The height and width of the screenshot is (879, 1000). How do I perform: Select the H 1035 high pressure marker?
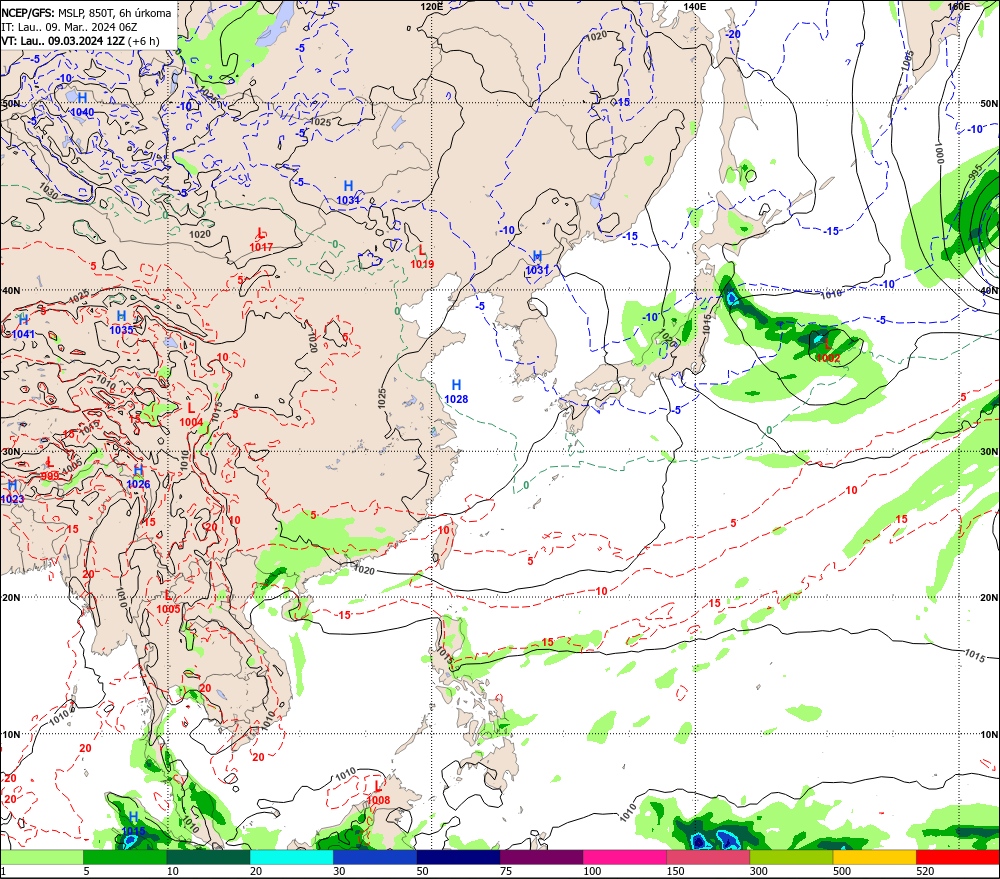121,323
